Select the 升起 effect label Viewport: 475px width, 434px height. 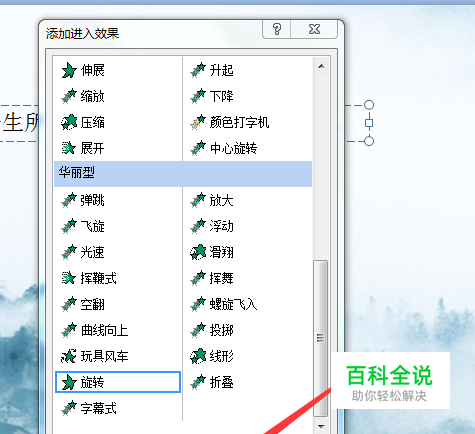point(222,70)
